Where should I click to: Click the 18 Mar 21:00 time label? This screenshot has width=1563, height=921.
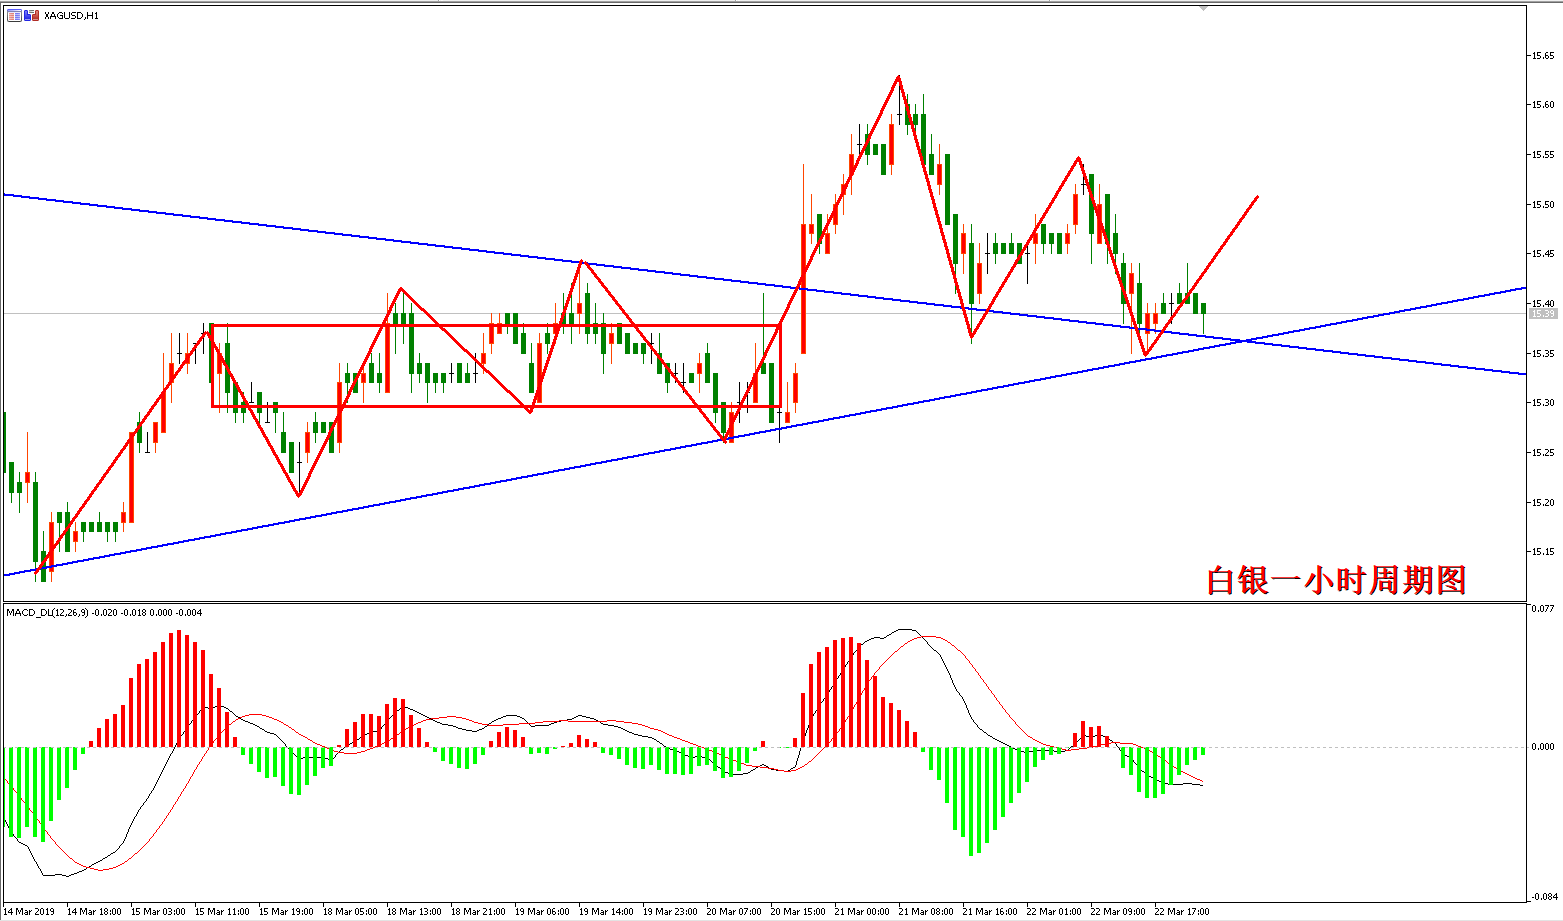[478, 912]
